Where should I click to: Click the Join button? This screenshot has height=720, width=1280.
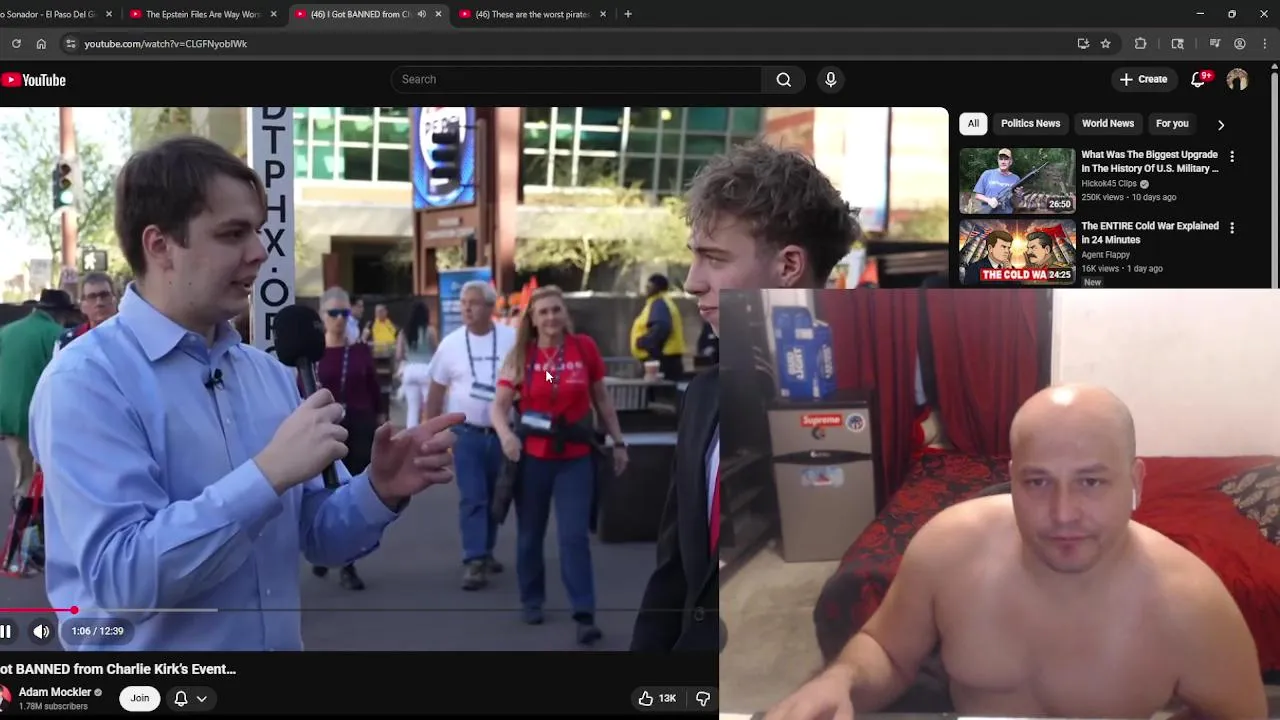click(x=140, y=698)
